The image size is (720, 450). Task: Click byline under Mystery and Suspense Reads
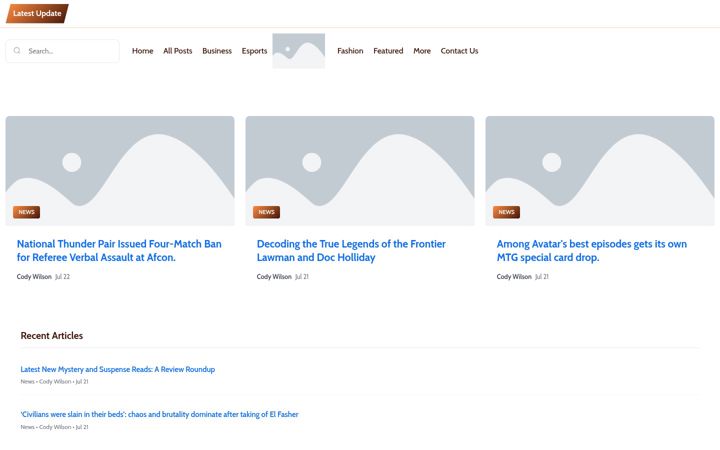(x=55, y=382)
